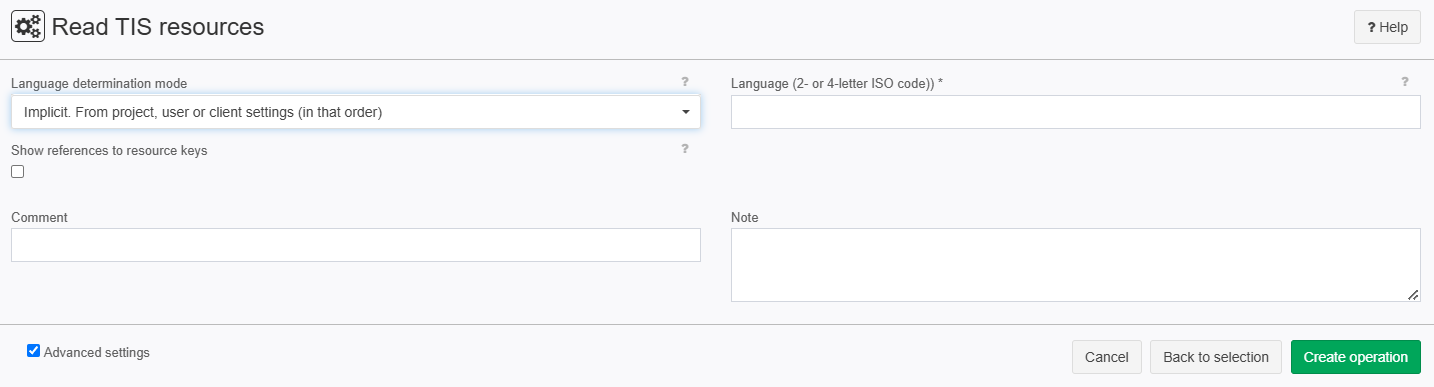Click the Advanced settings label text
Image resolution: width=1434 pixels, height=387 pixels.
click(97, 352)
